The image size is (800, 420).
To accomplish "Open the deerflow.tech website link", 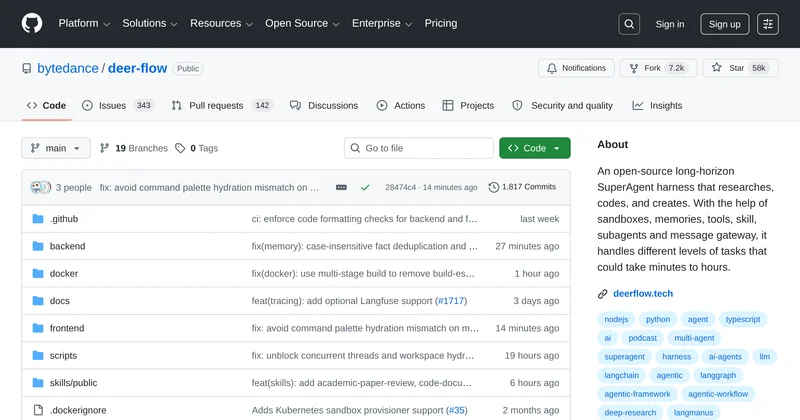I will point(643,294).
